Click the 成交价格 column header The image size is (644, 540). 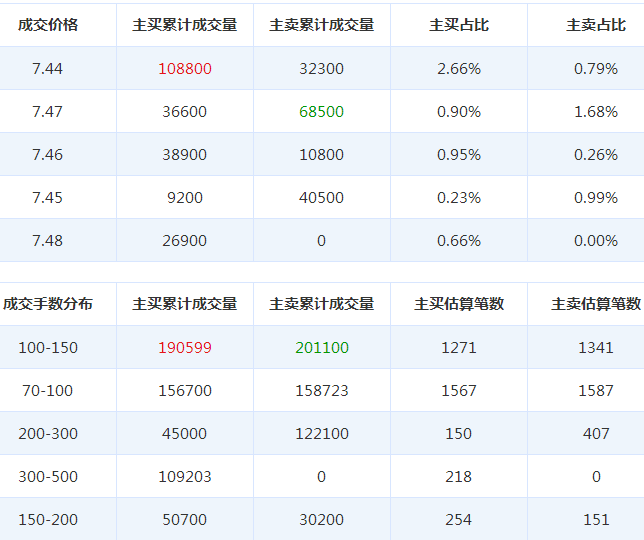pos(48,25)
